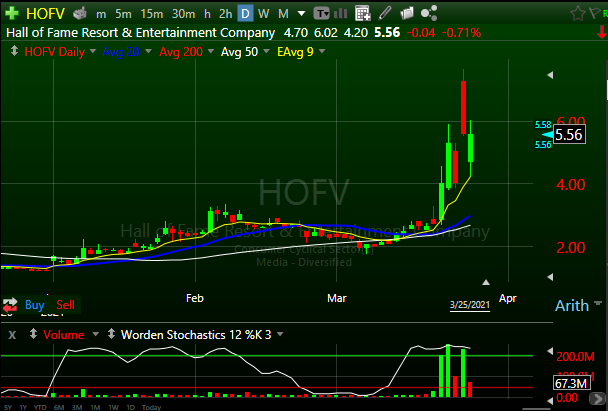608x411 pixels.
Task: Click reorder arrows next to Volume
Action: point(33,334)
